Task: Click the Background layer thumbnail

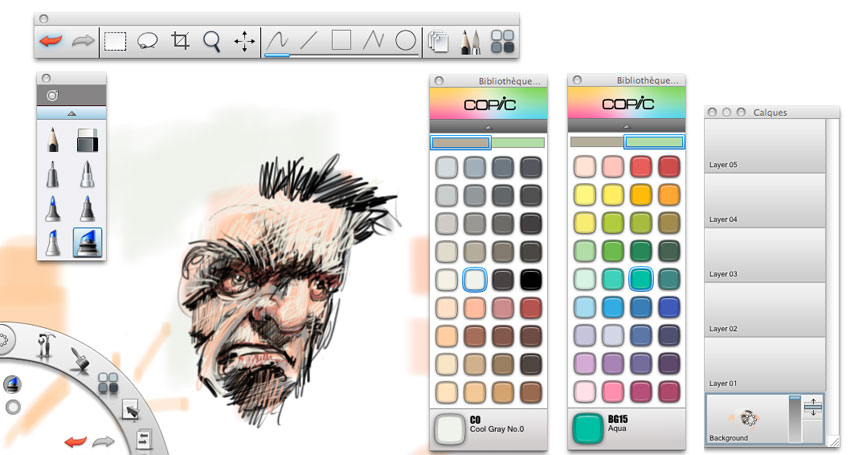Action: [x=746, y=418]
